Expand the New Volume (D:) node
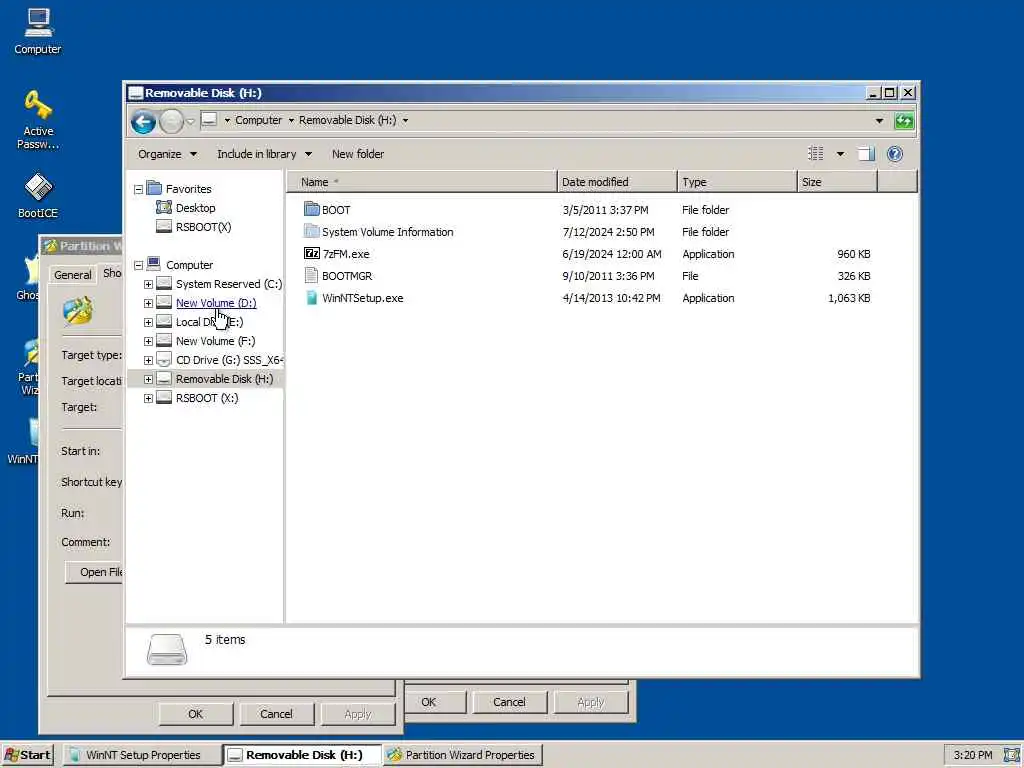This screenshot has height=768, width=1024. click(148, 303)
